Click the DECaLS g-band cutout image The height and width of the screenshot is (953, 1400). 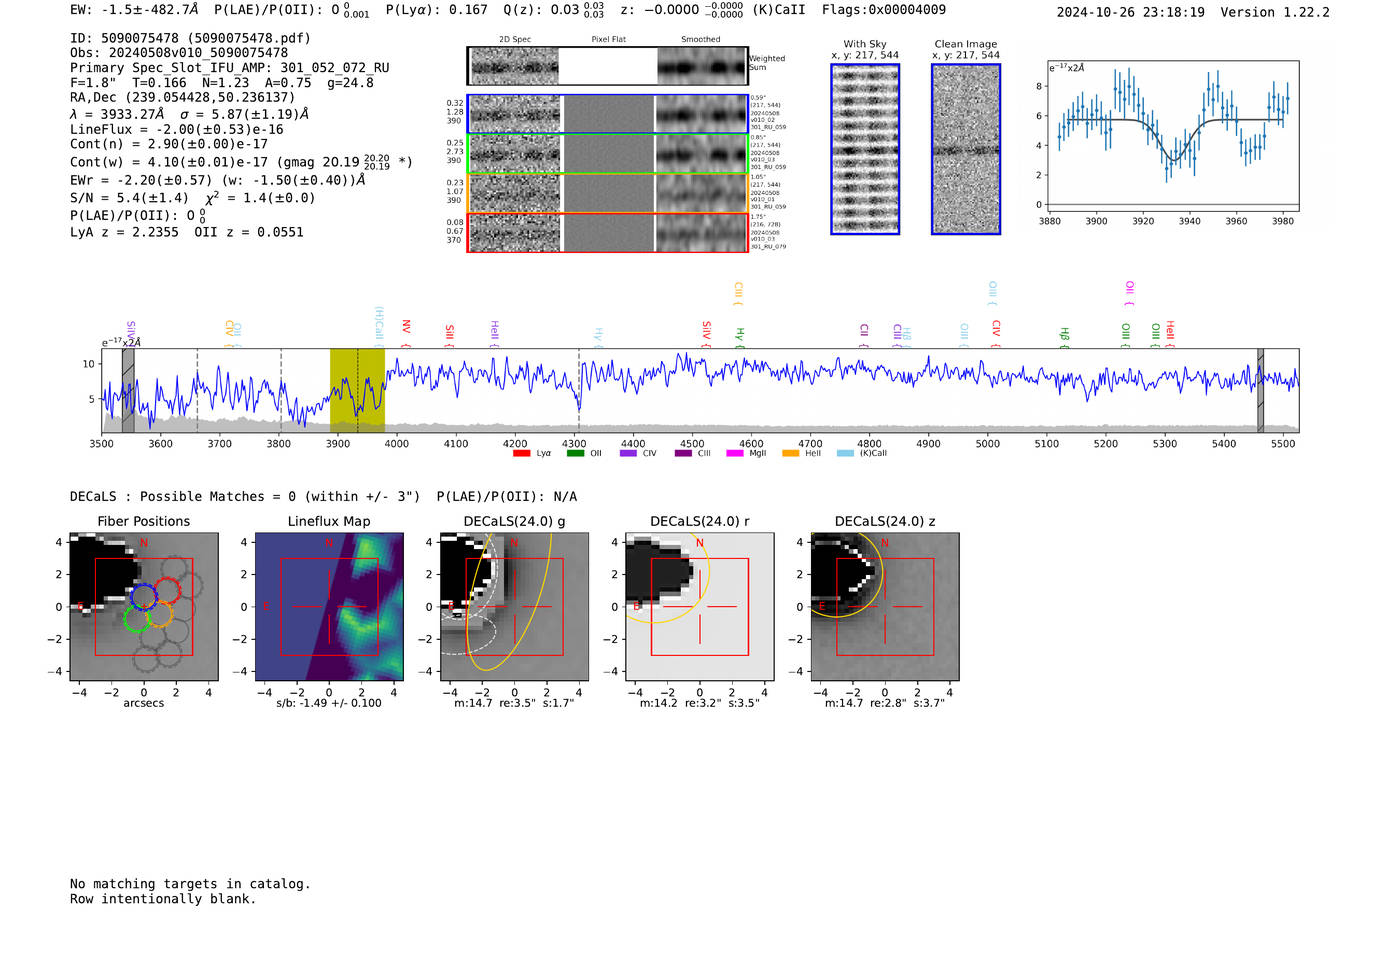pyautogui.click(x=514, y=607)
